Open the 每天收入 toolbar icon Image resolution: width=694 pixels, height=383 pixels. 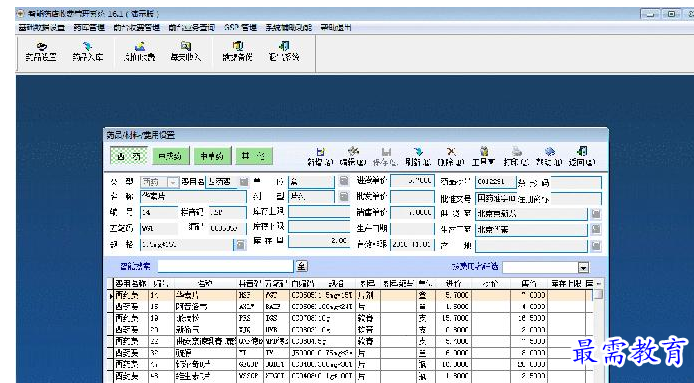pyautogui.click(x=186, y=52)
